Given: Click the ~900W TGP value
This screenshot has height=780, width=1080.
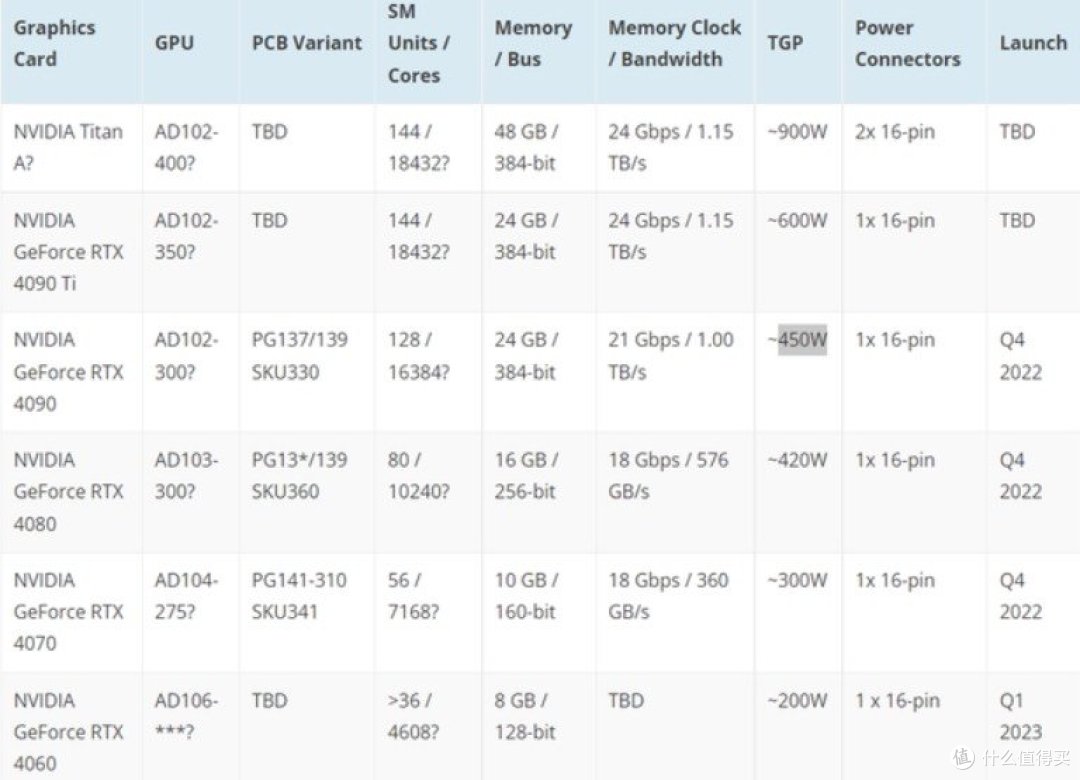Looking at the screenshot, I should click(x=798, y=132).
